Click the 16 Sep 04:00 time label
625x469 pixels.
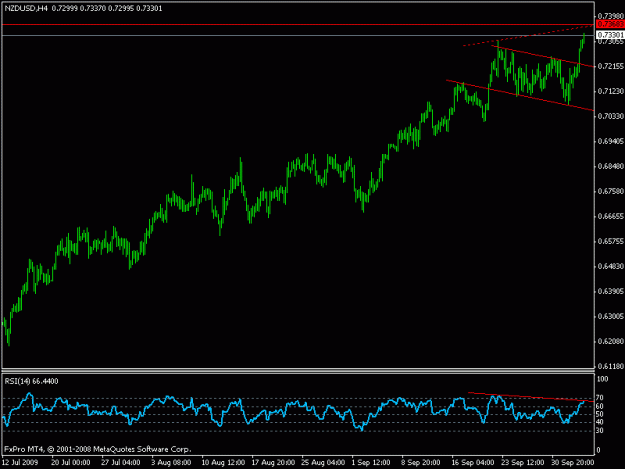[x=473, y=462]
